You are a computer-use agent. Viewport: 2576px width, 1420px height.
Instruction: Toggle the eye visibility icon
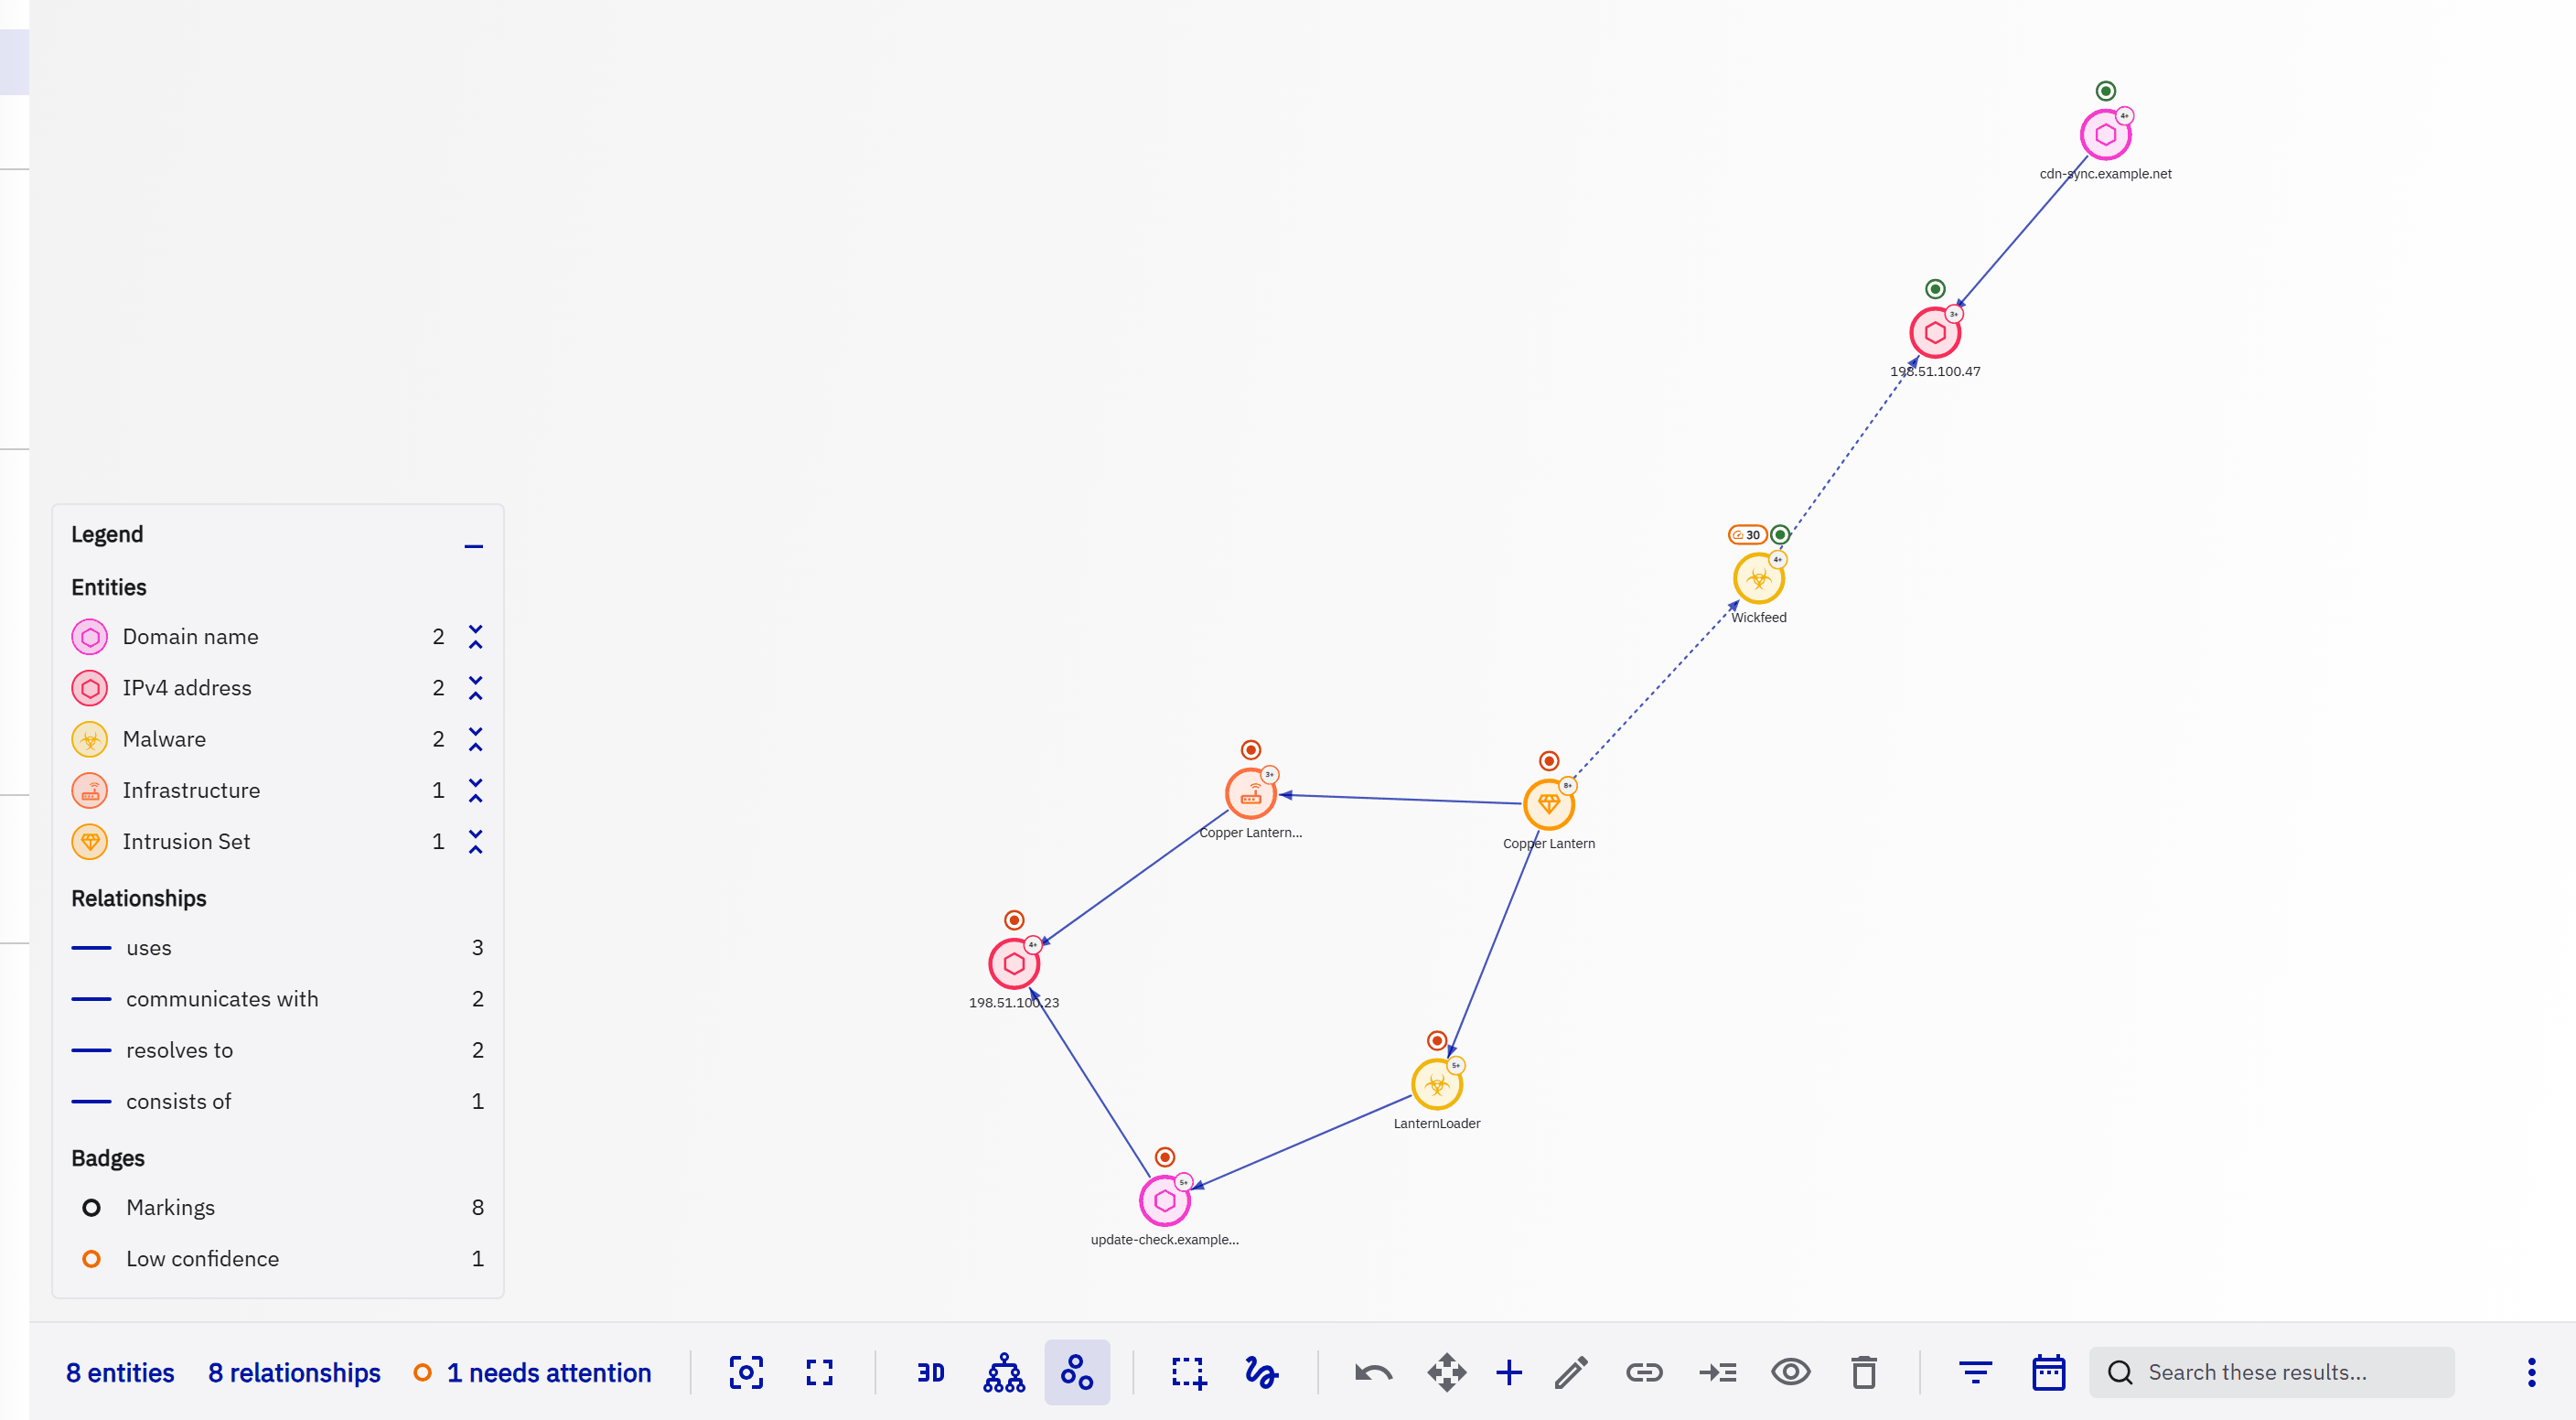tap(1790, 1372)
